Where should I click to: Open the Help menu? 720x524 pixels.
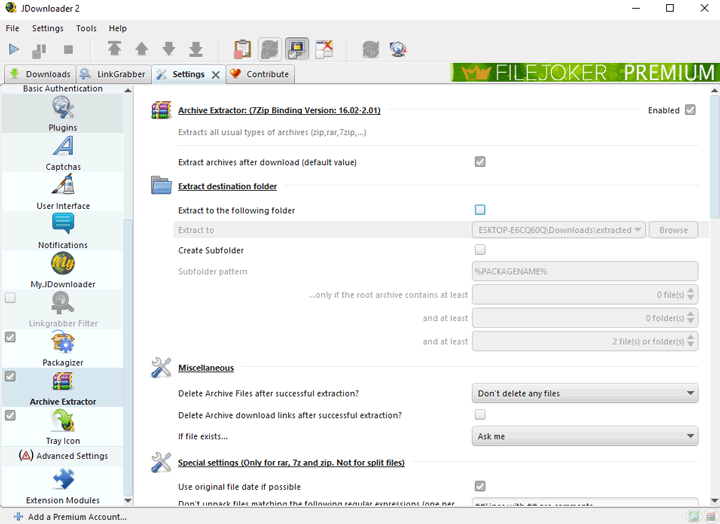coord(118,28)
